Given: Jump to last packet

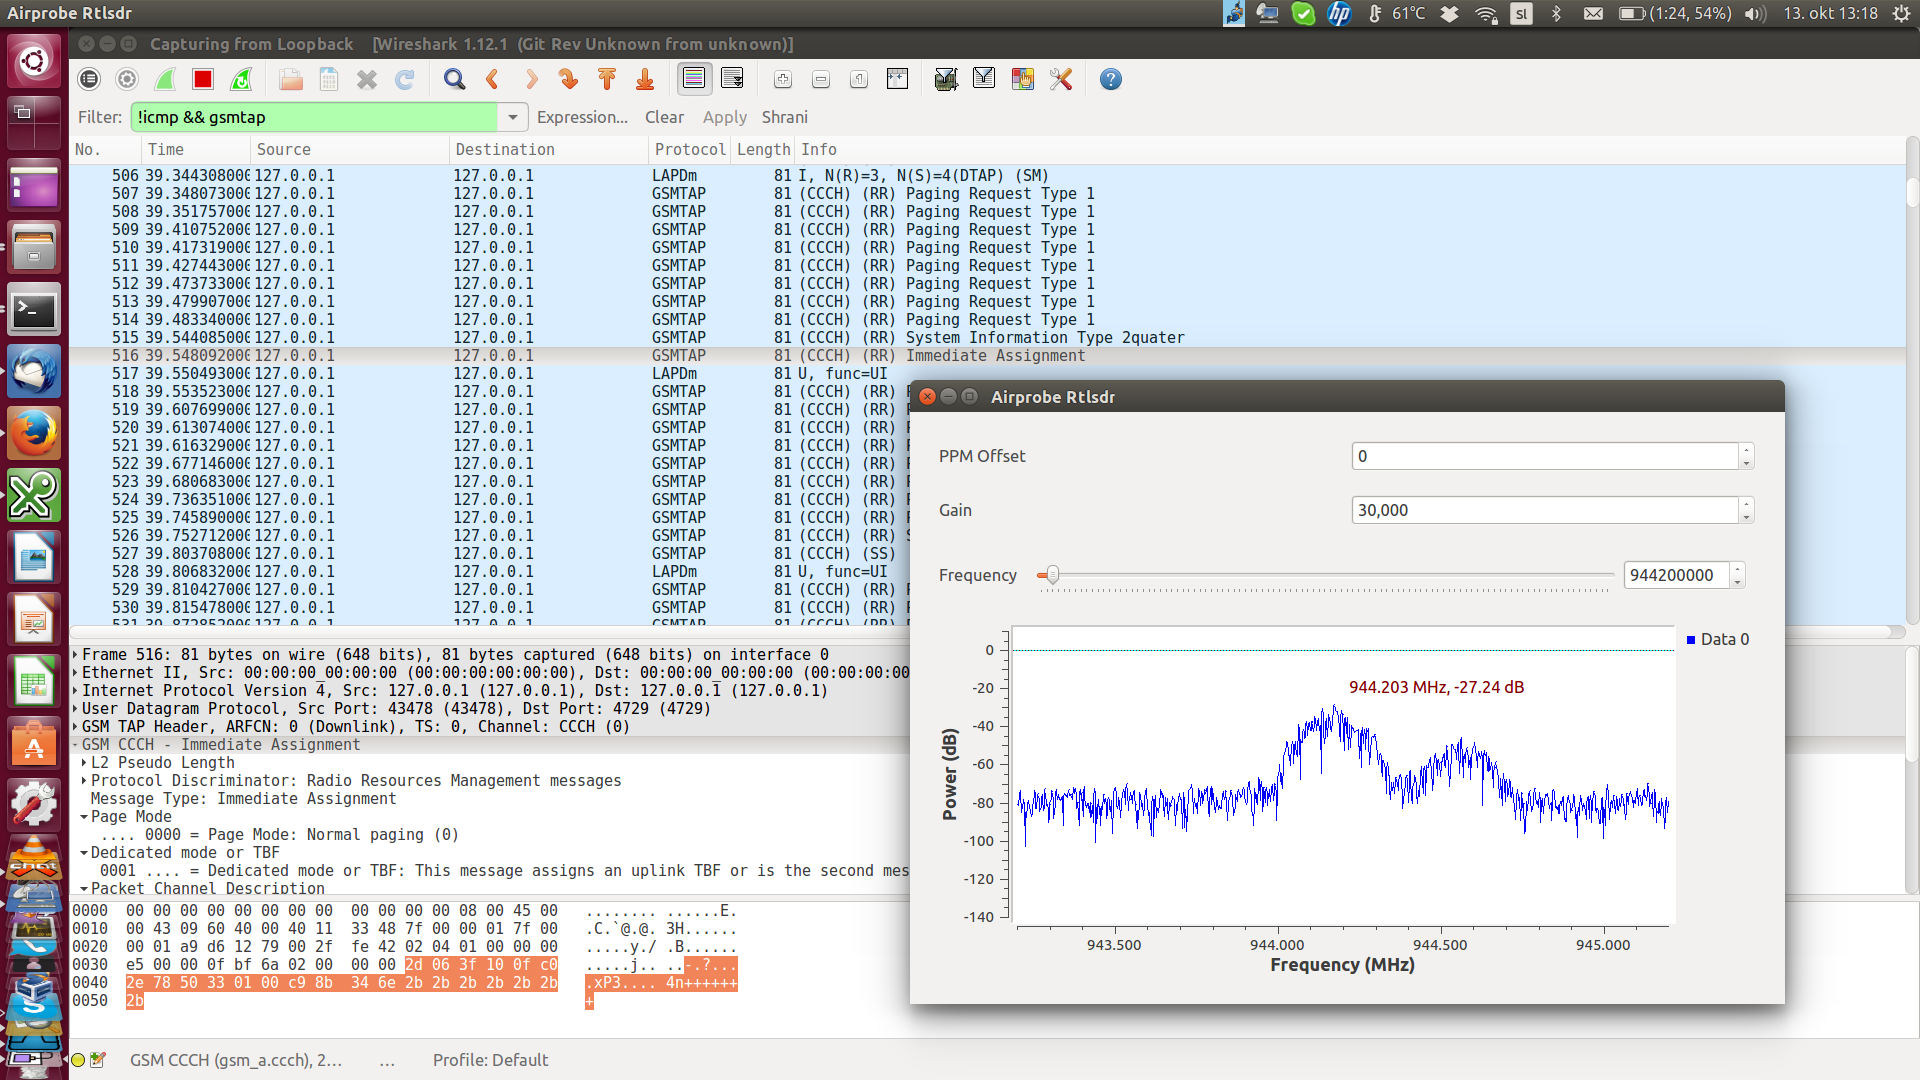Looking at the screenshot, I should click(x=645, y=79).
